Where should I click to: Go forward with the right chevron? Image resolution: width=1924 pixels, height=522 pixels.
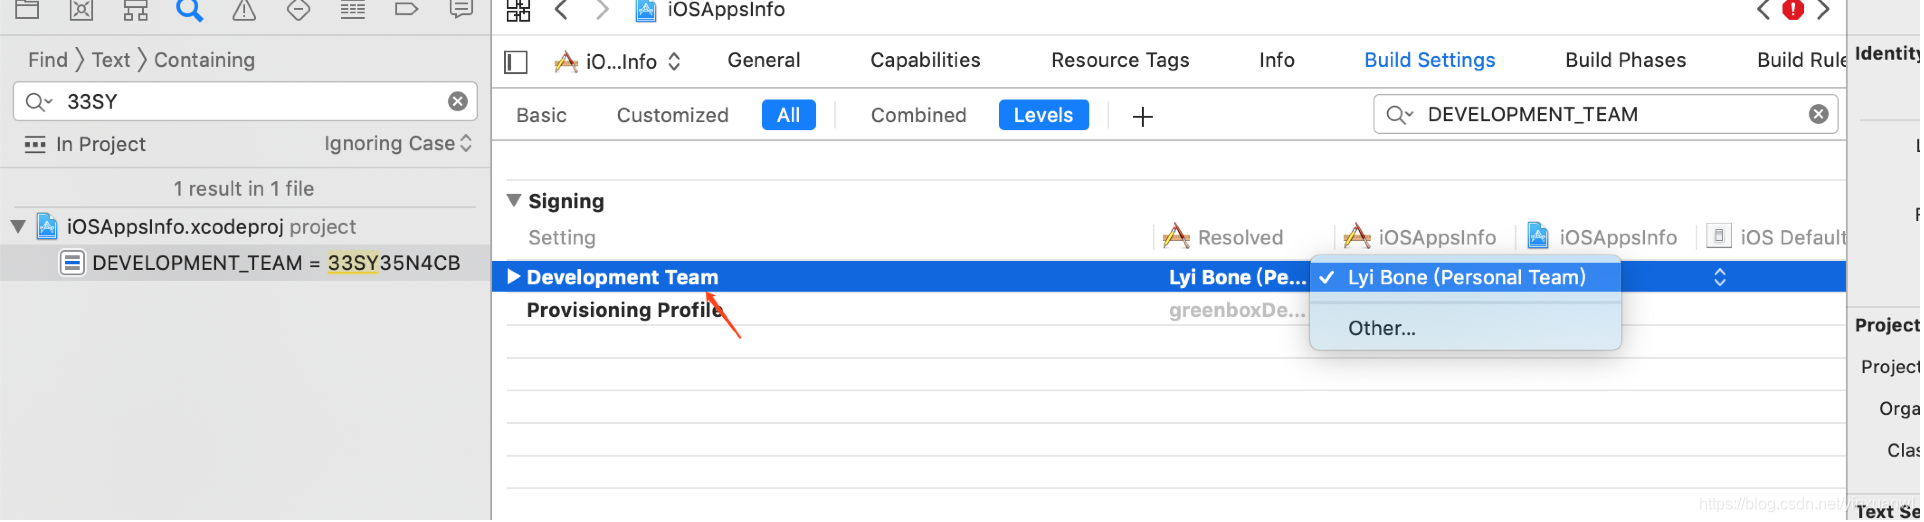pyautogui.click(x=602, y=10)
